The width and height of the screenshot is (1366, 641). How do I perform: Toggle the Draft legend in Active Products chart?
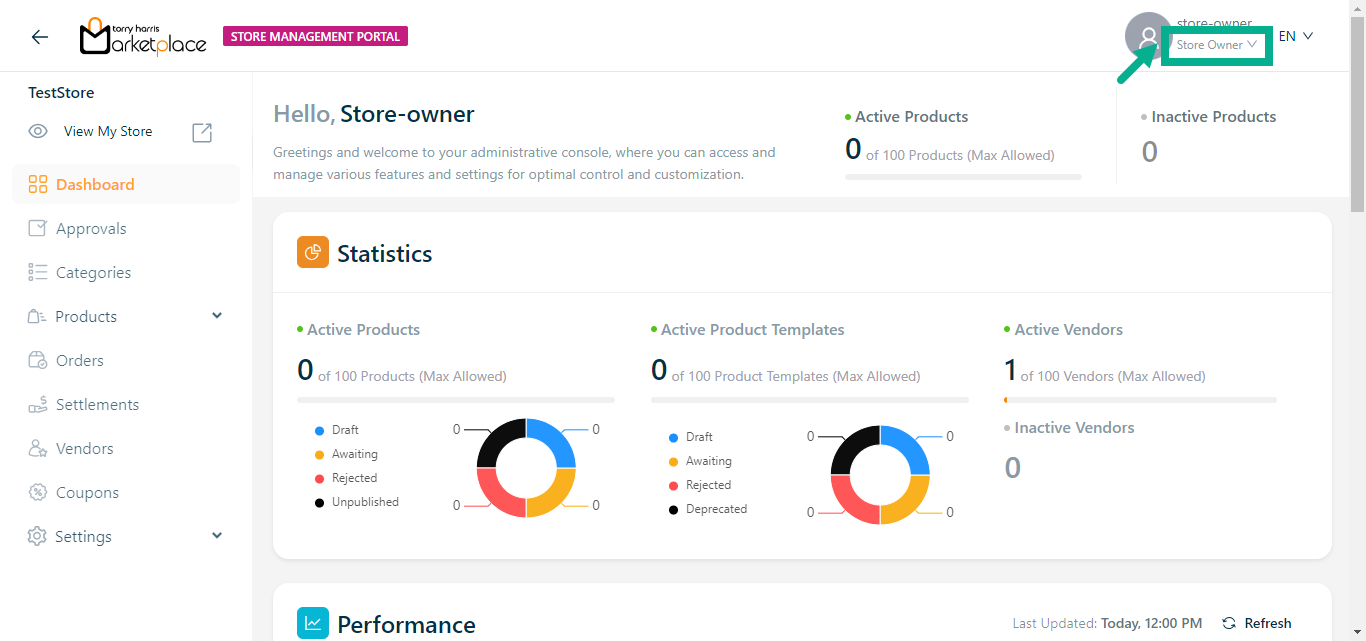point(345,430)
